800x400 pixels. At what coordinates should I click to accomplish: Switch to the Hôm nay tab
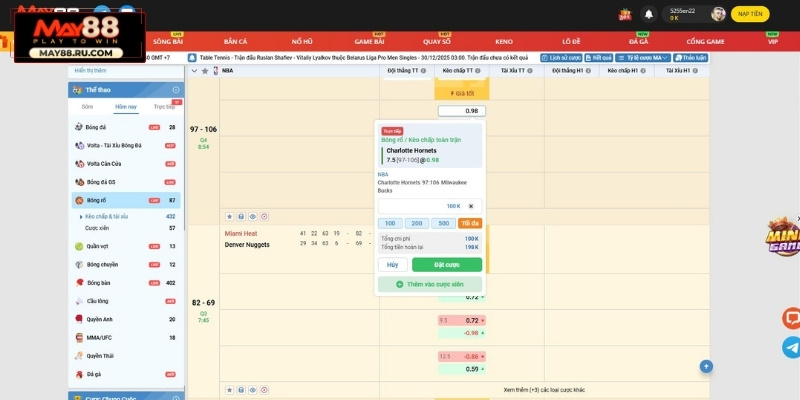pos(126,106)
